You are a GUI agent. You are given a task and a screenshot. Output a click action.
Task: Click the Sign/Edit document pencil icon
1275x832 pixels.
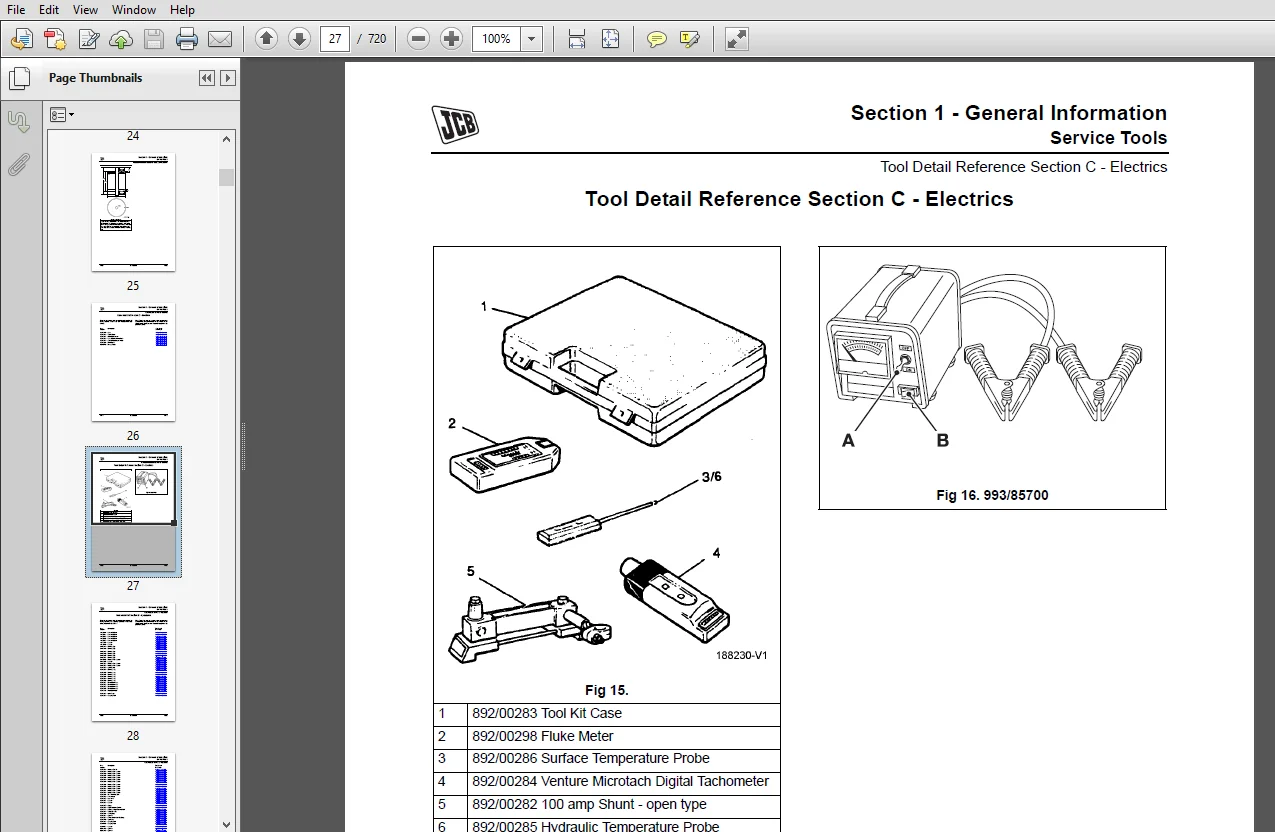click(89, 40)
